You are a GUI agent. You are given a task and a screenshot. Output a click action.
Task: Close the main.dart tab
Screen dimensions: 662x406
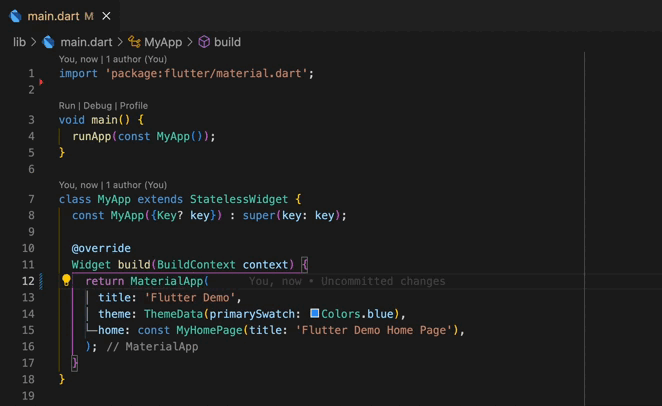tap(106, 16)
